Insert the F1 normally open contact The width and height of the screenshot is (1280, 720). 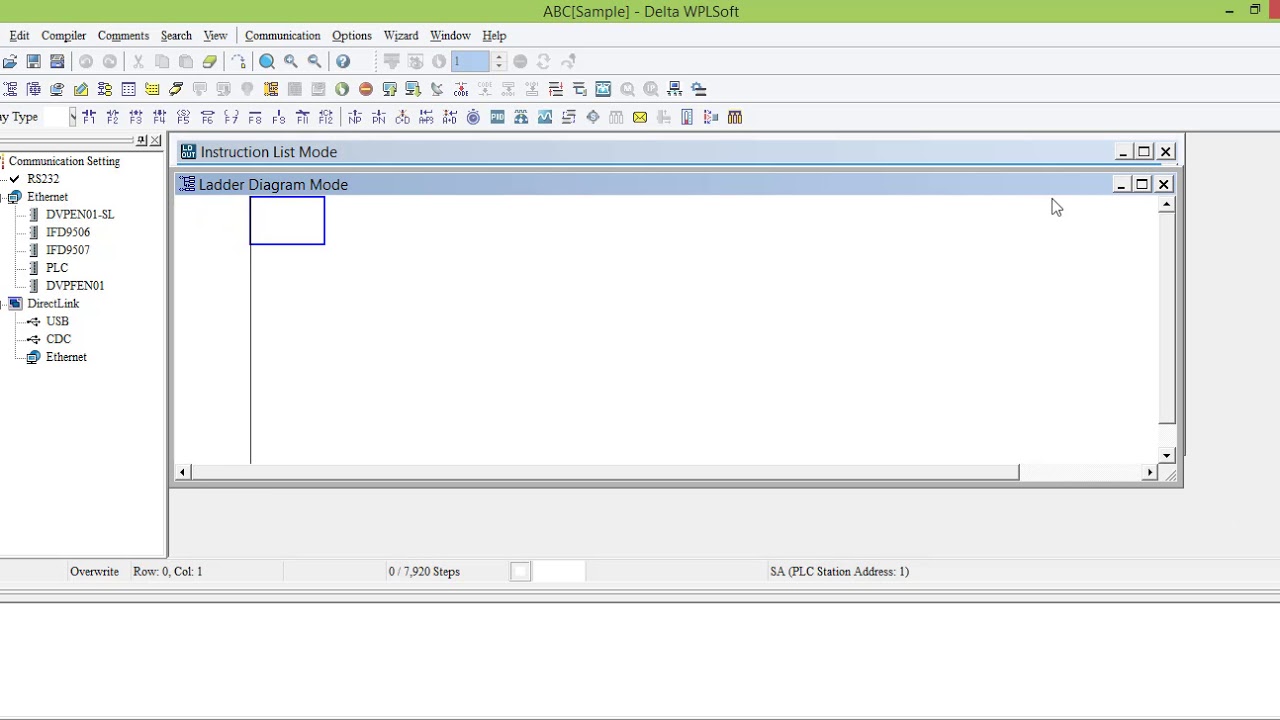[x=88, y=117]
